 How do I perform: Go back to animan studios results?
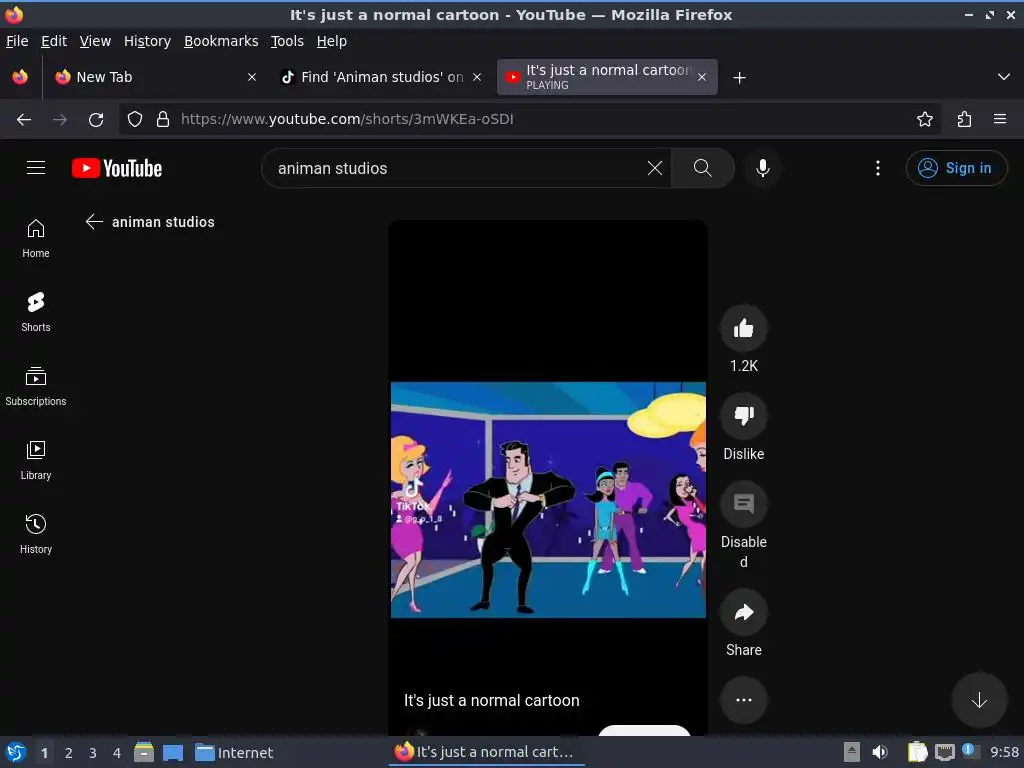[x=94, y=221]
